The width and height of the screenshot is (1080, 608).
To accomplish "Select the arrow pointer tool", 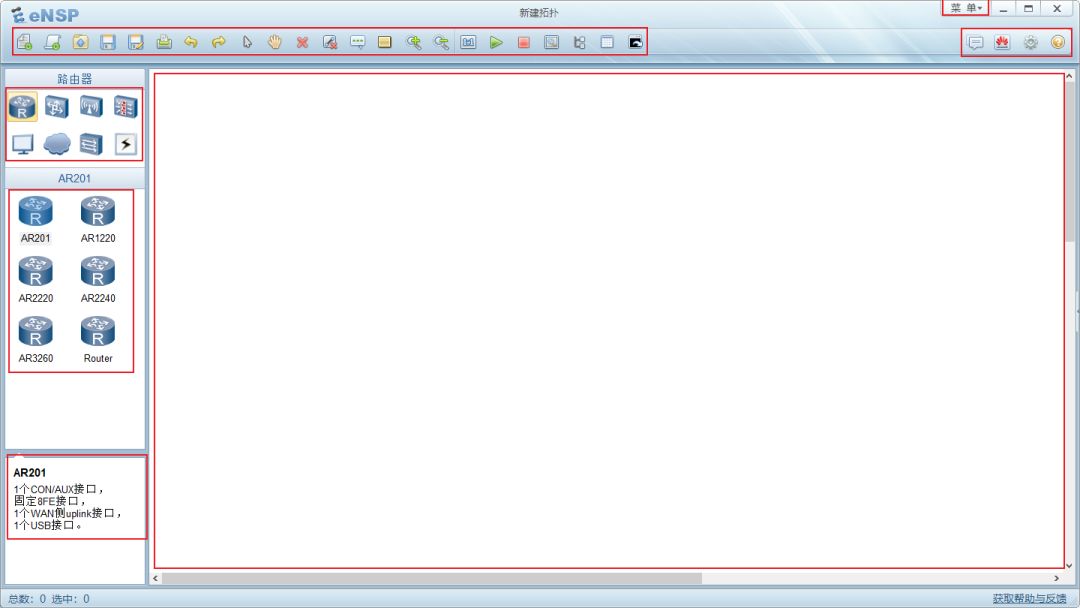I will 247,42.
